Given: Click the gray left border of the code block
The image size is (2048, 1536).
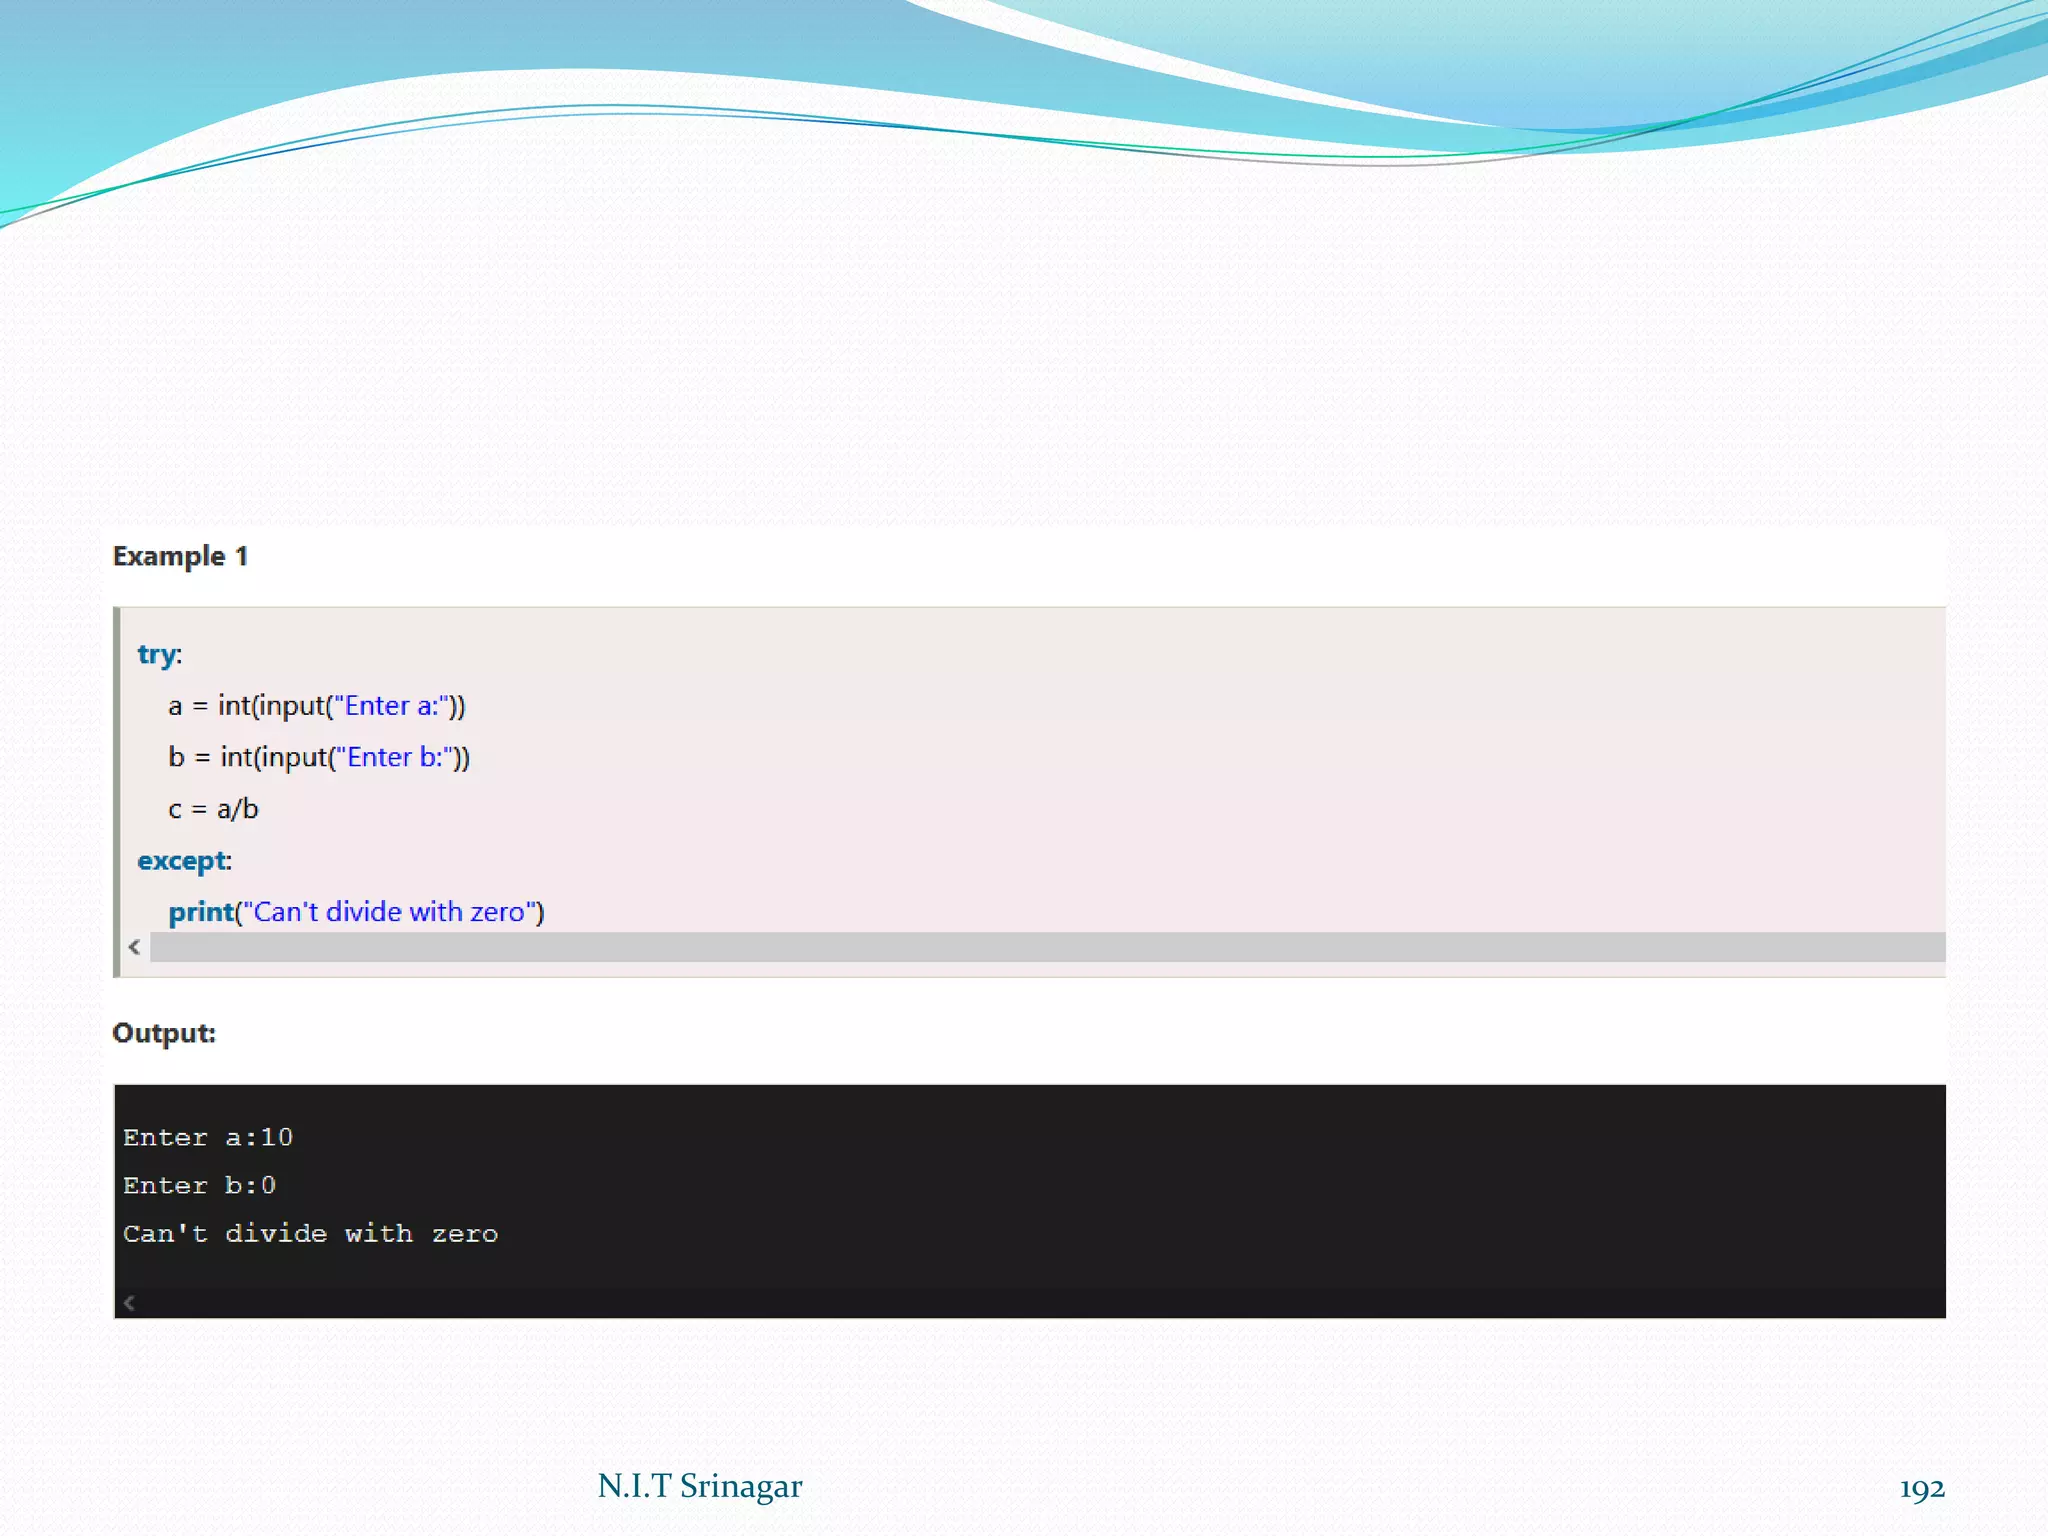Looking at the screenshot, I should pyautogui.click(x=117, y=790).
